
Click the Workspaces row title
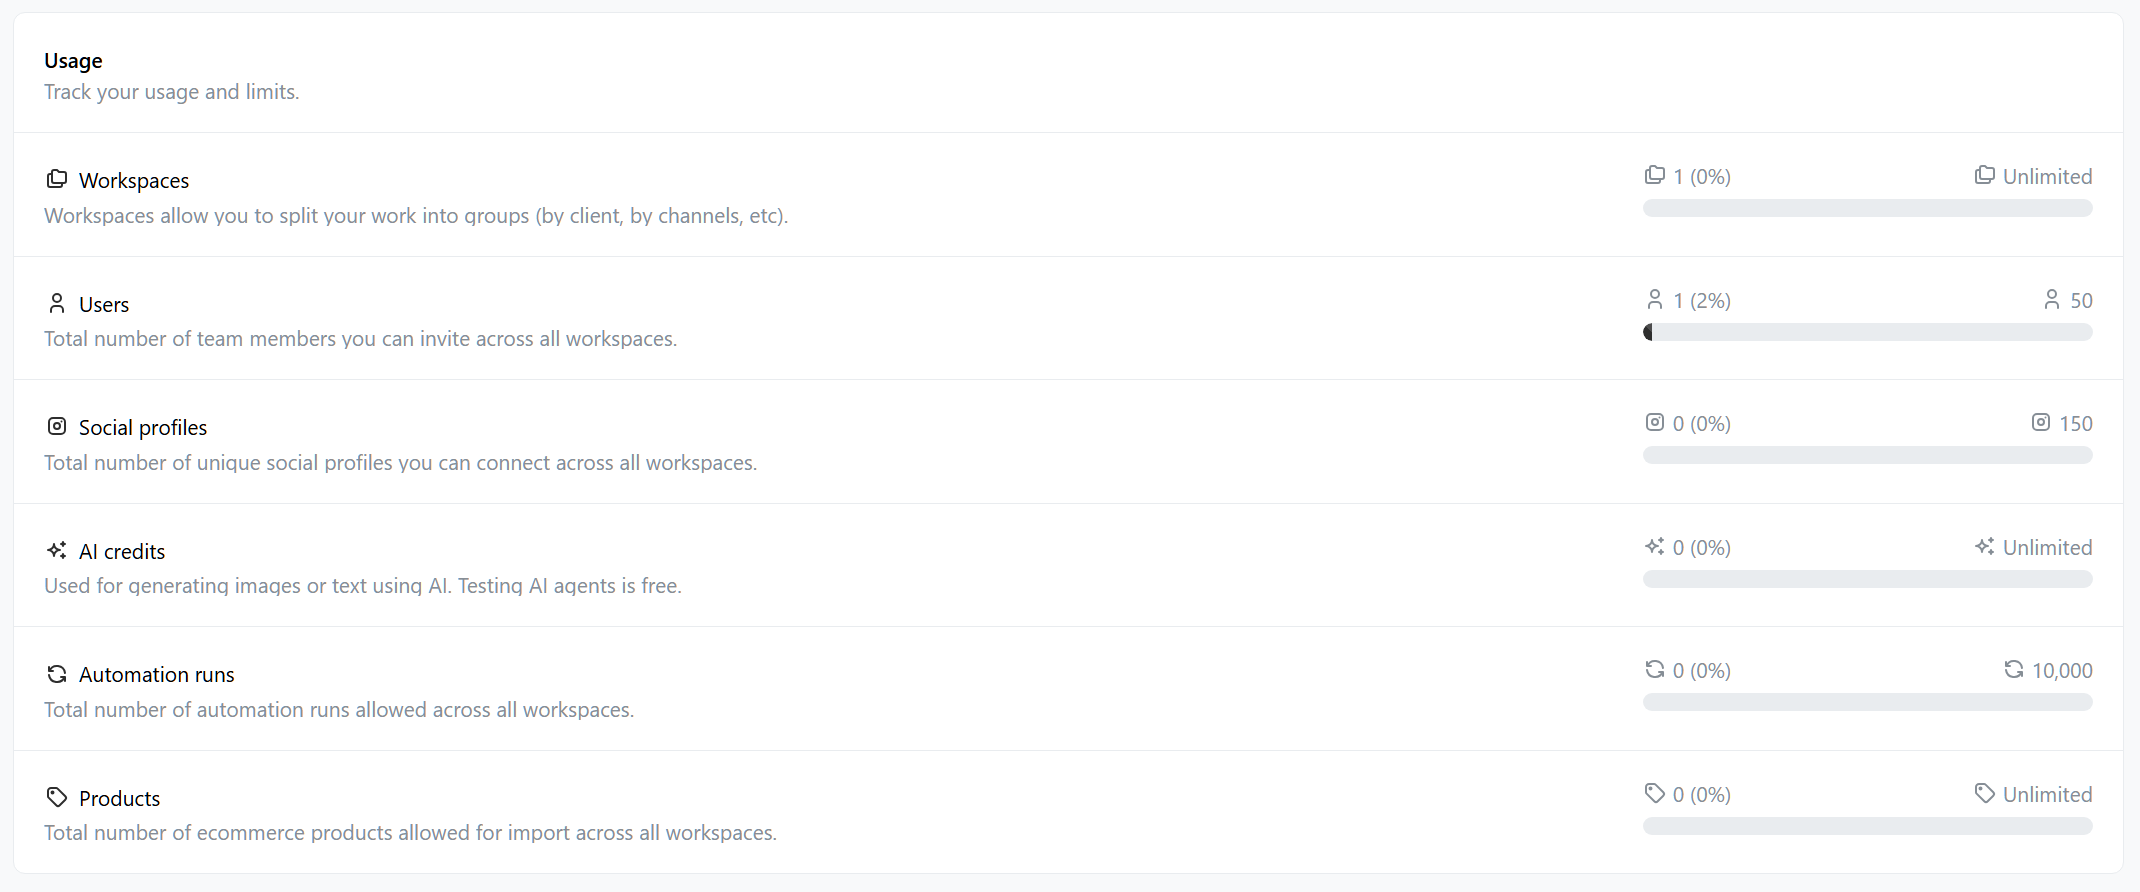pyautogui.click(x=134, y=180)
